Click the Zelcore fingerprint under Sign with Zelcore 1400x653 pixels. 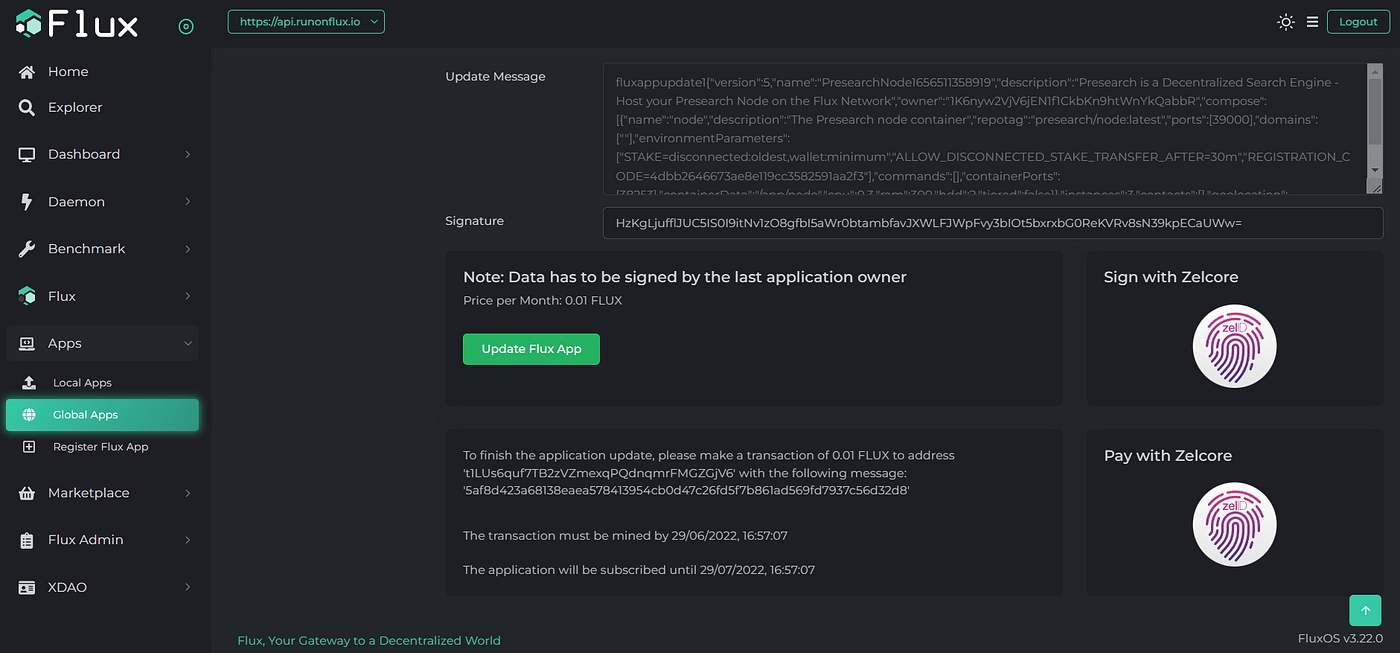pyautogui.click(x=1234, y=346)
